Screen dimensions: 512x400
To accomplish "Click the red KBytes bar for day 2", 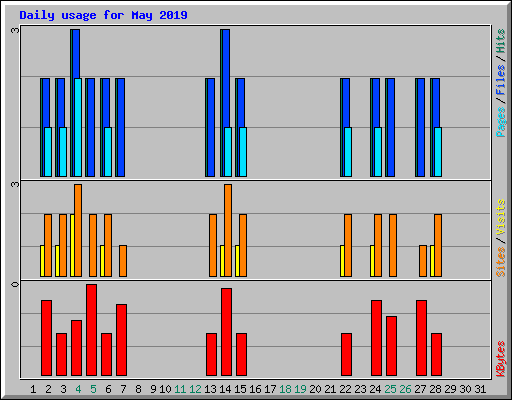I will coord(46,338).
